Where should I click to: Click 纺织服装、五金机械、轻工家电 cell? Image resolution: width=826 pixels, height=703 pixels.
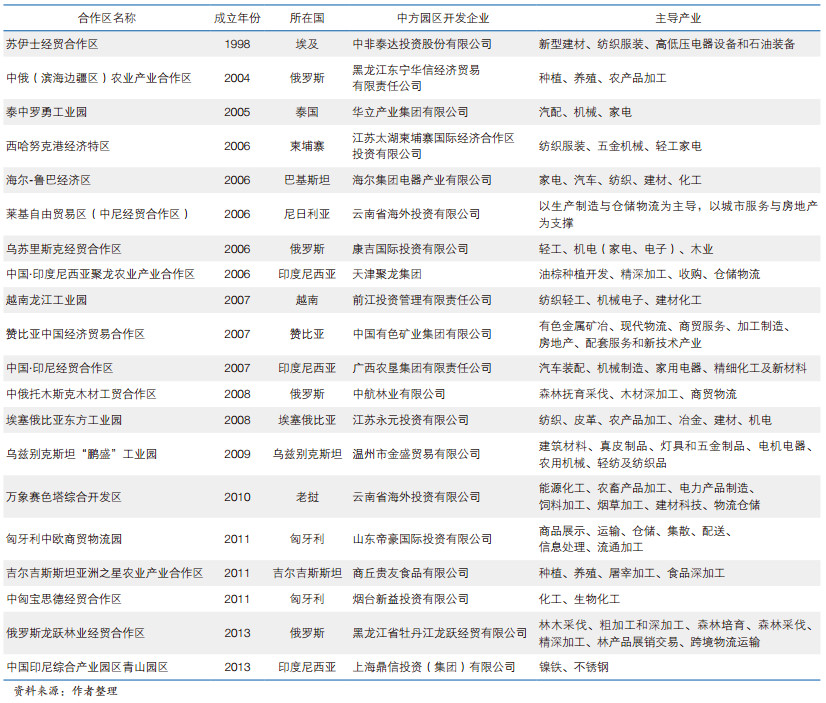[620, 146]
